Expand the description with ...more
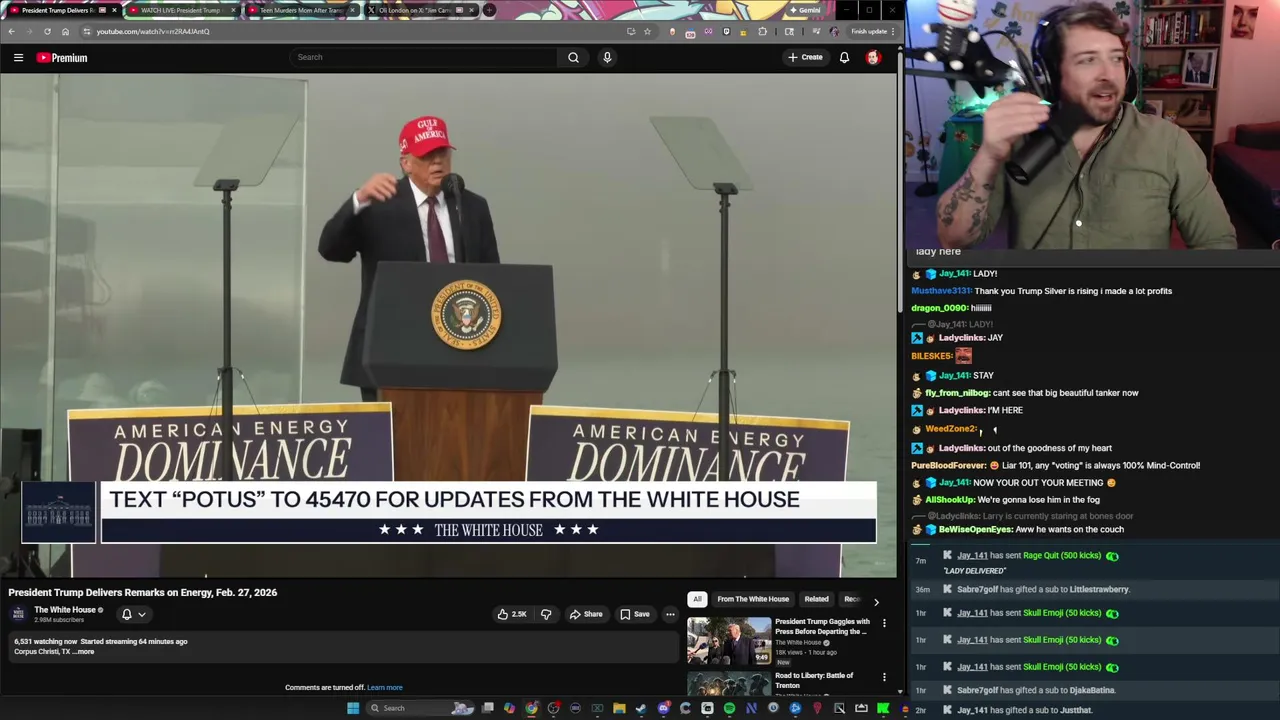This screenshot has height=720, width=1280. (x=85, y=652)
